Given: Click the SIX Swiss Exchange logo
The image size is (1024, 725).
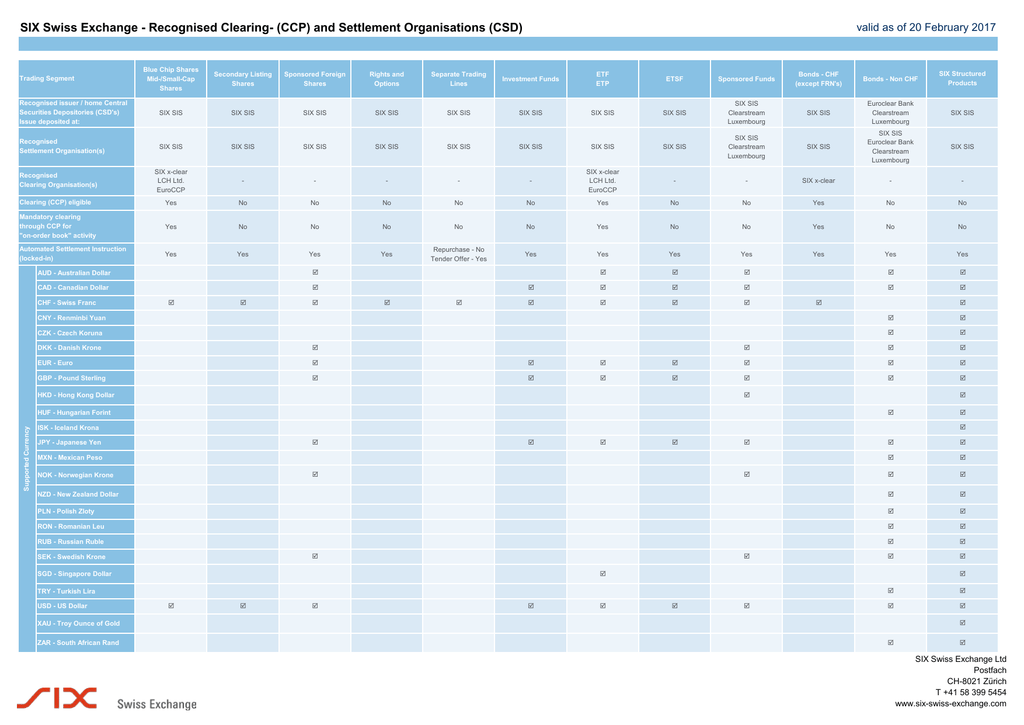Looking at the screenshot, I should 107,699.
